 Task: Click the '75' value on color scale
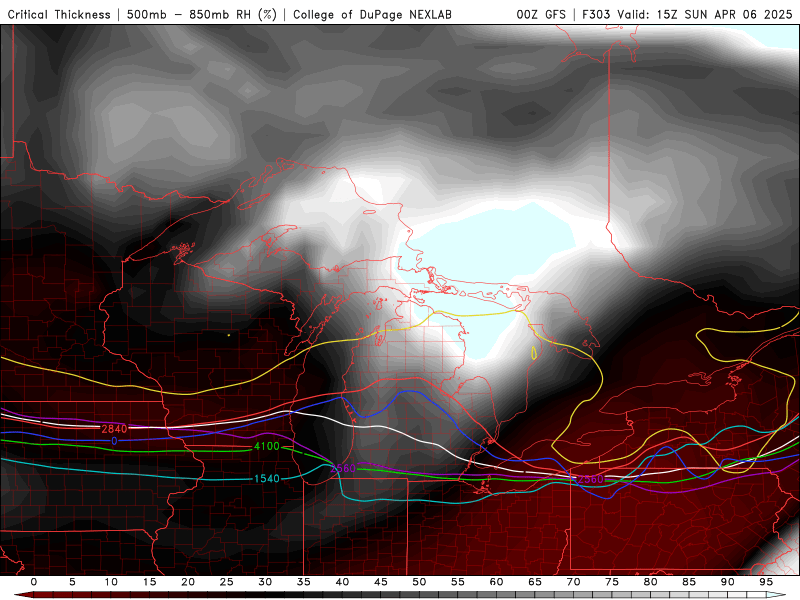[612, 582]
